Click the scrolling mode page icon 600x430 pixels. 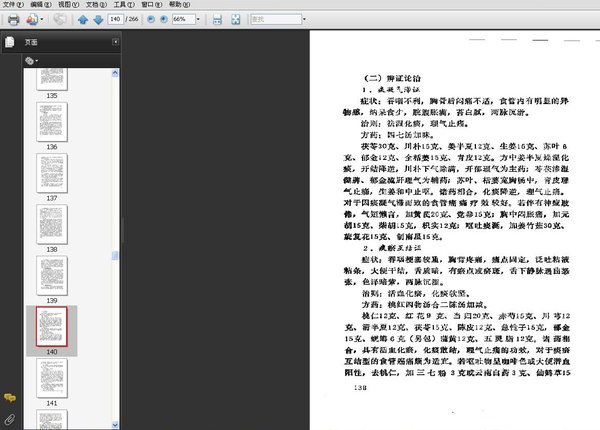pyautogui.click(x=217, y=19)
